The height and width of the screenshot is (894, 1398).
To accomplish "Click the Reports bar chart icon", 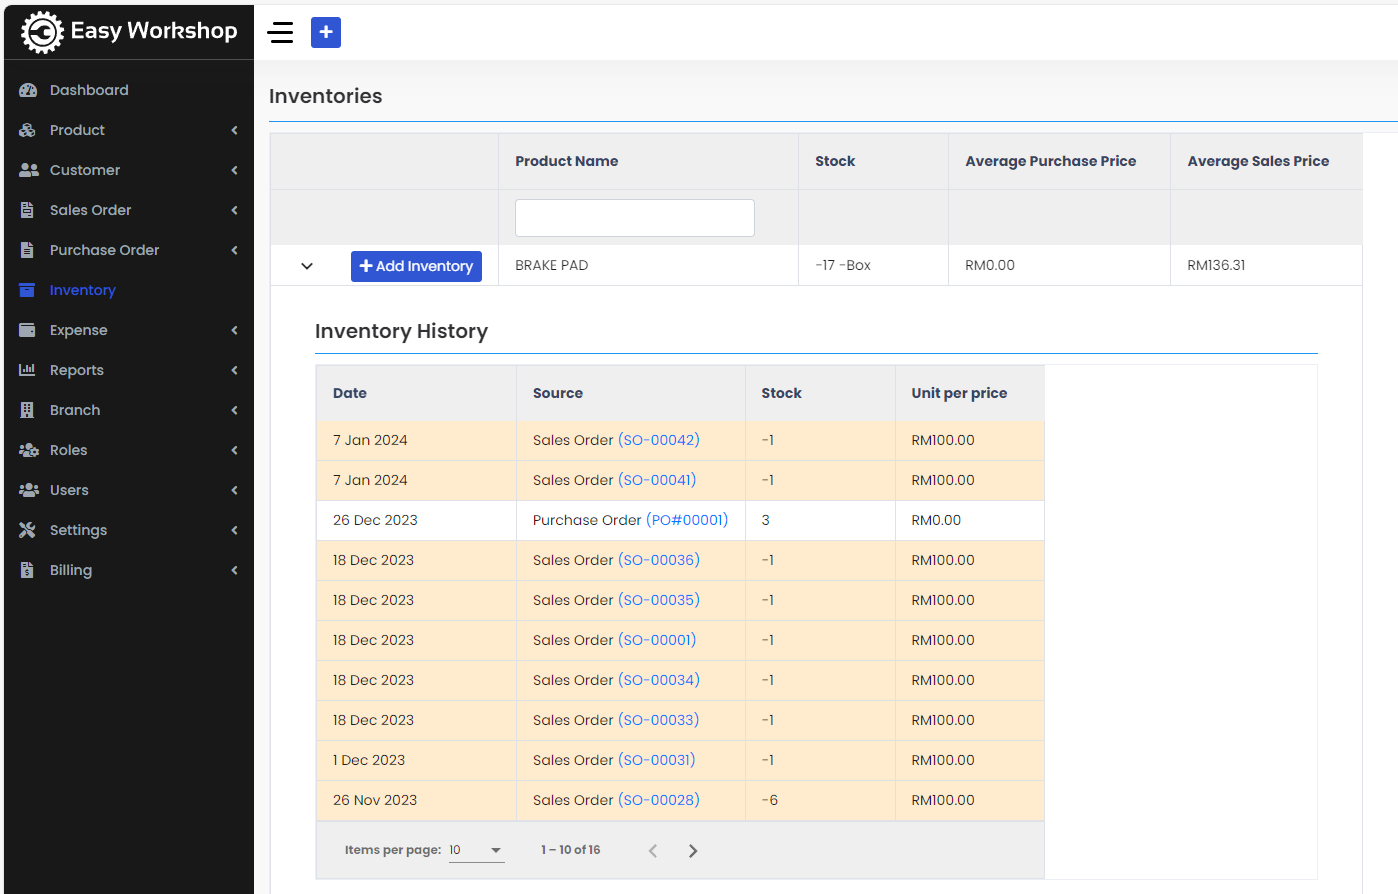I will pos(28,370).
